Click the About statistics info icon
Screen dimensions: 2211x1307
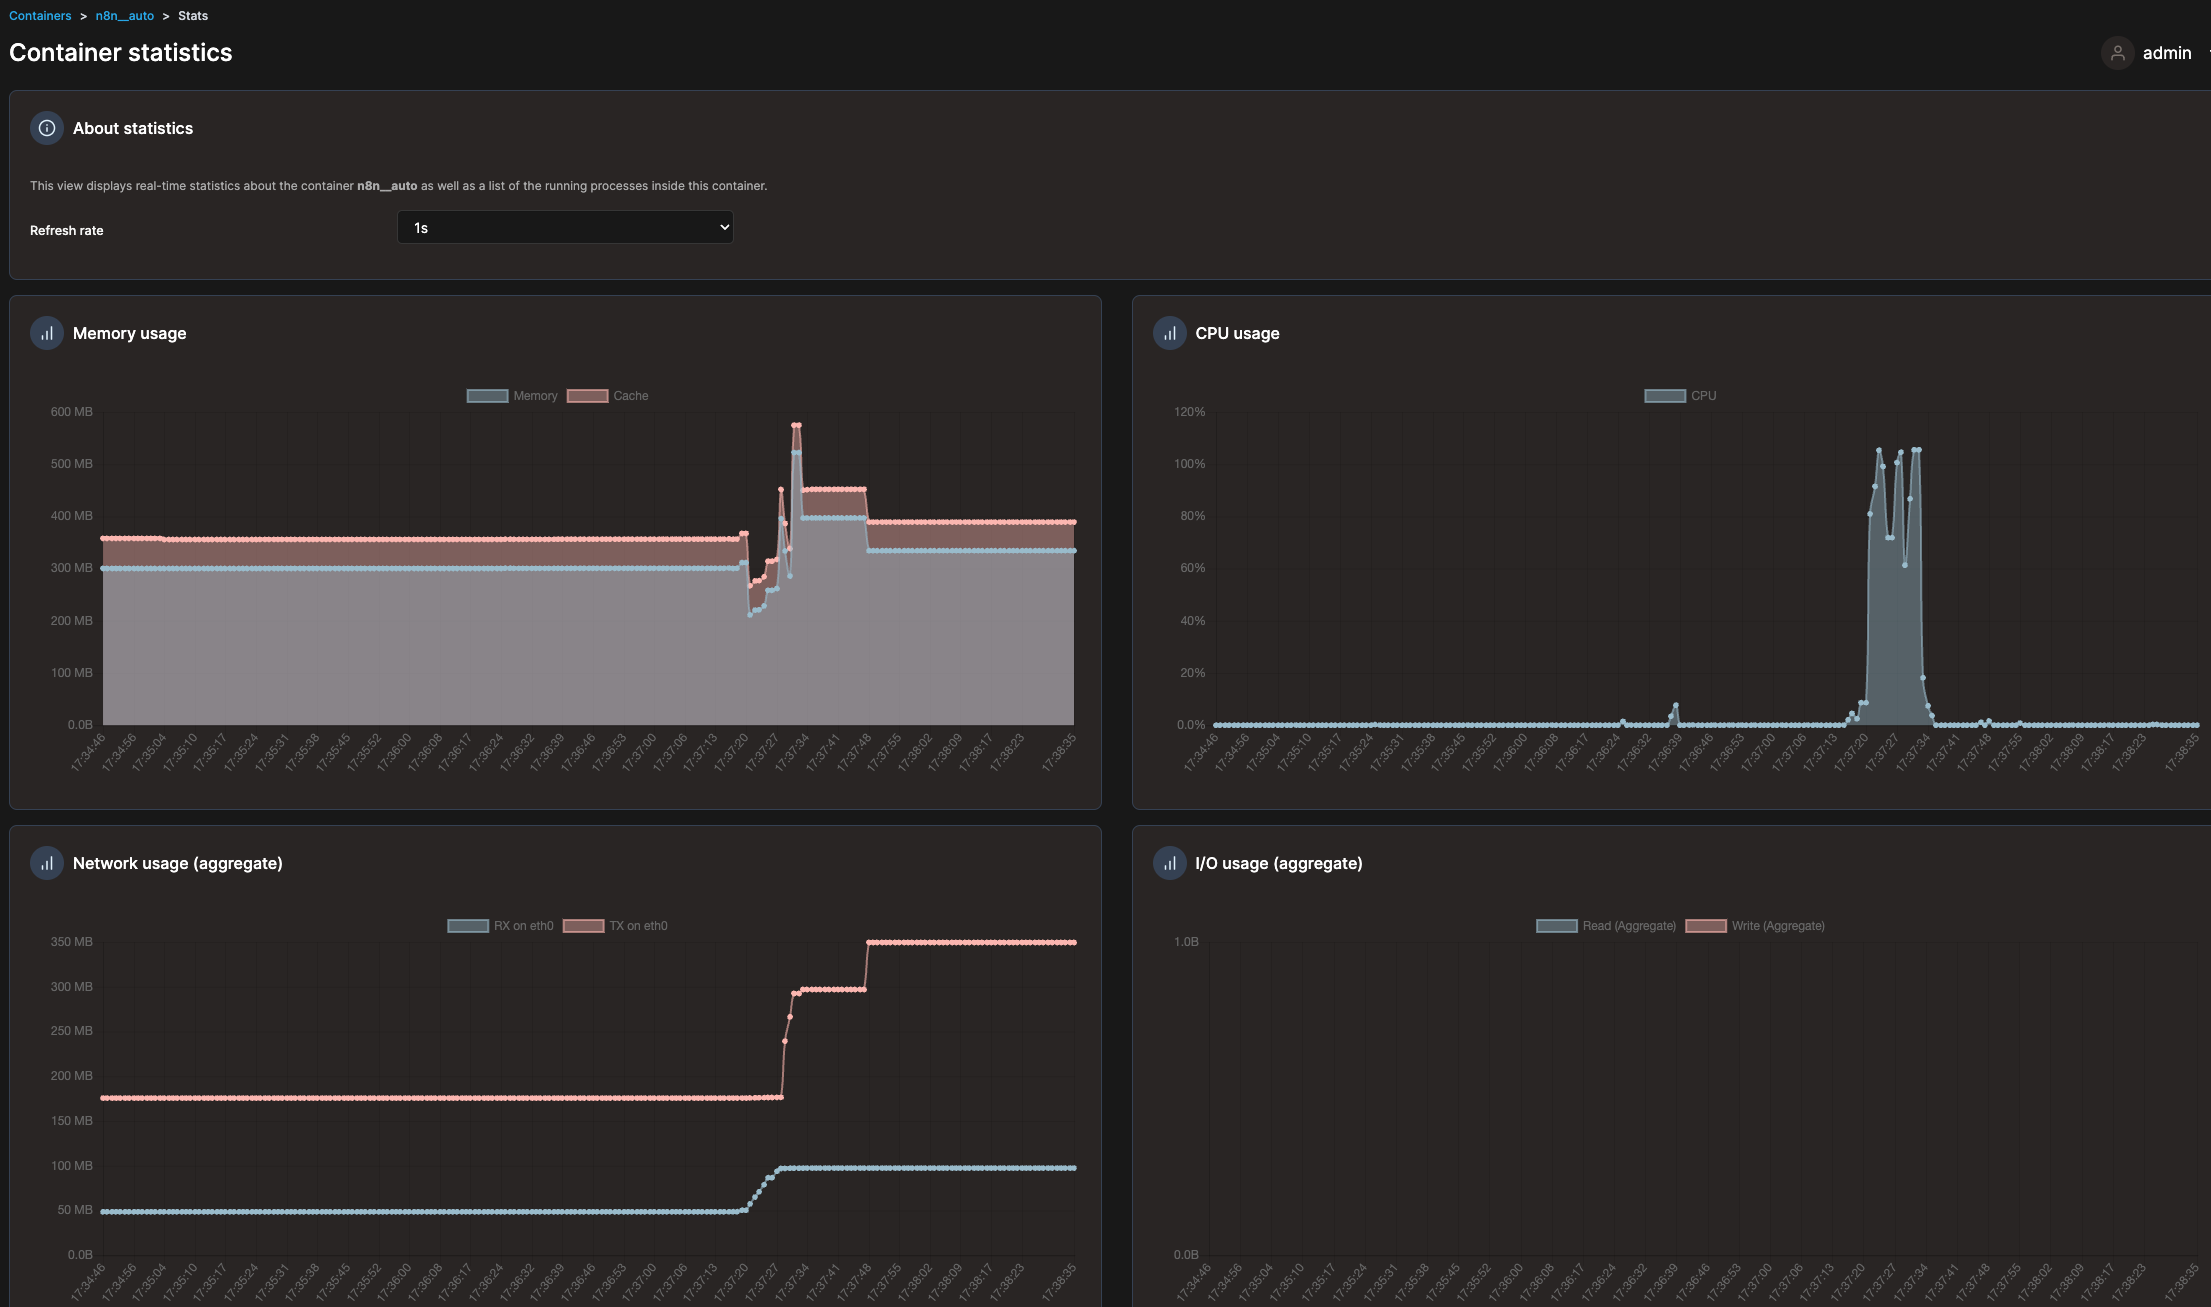click(46, 128)
